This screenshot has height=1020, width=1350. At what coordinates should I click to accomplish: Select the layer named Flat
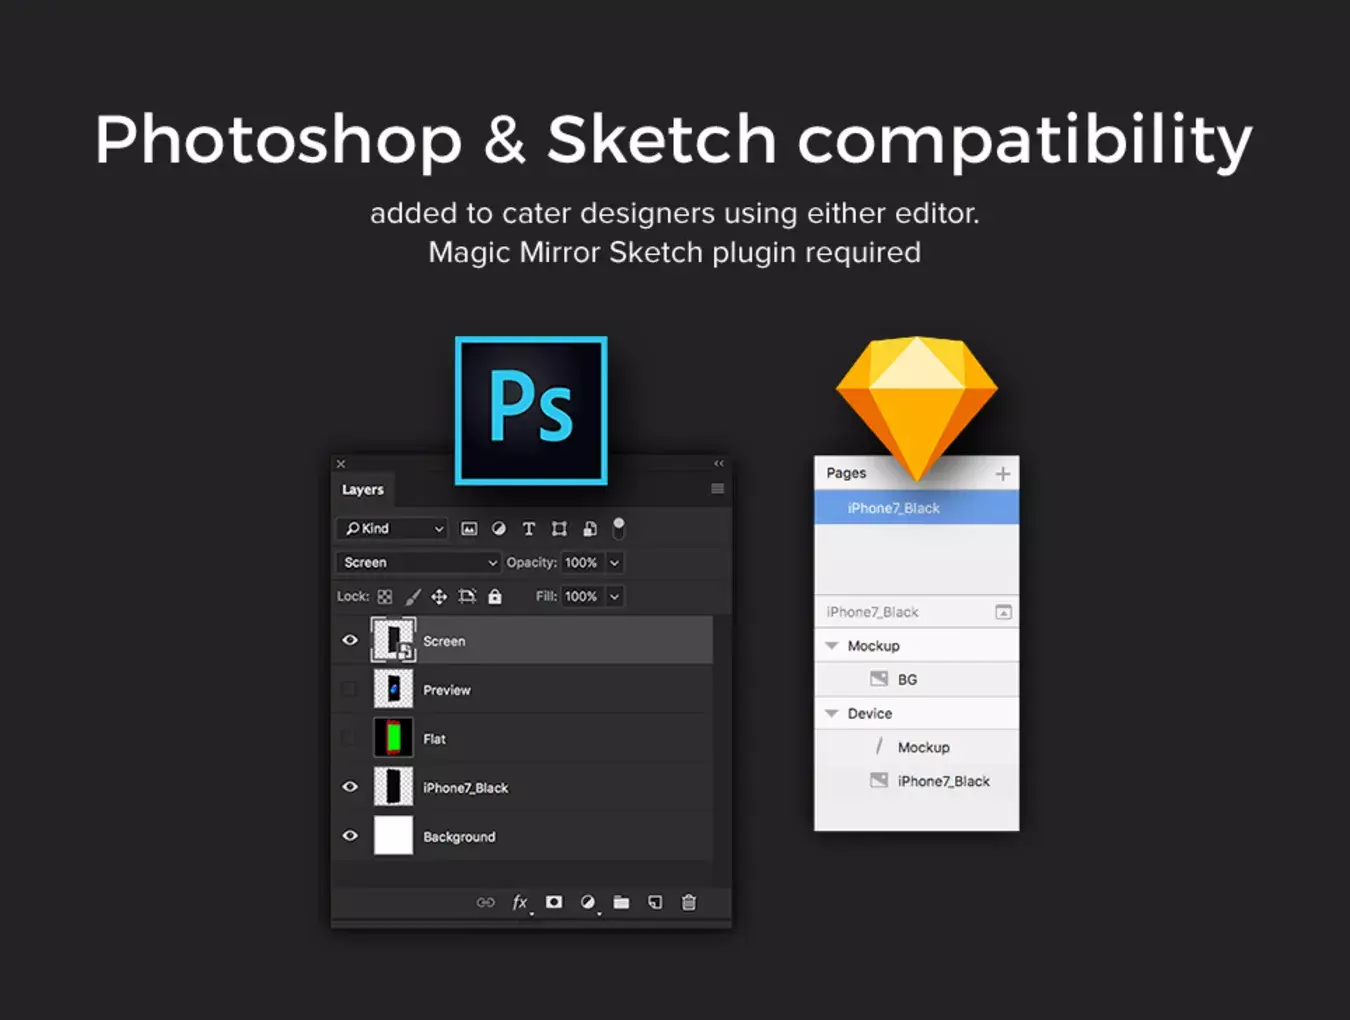[435, 740]
